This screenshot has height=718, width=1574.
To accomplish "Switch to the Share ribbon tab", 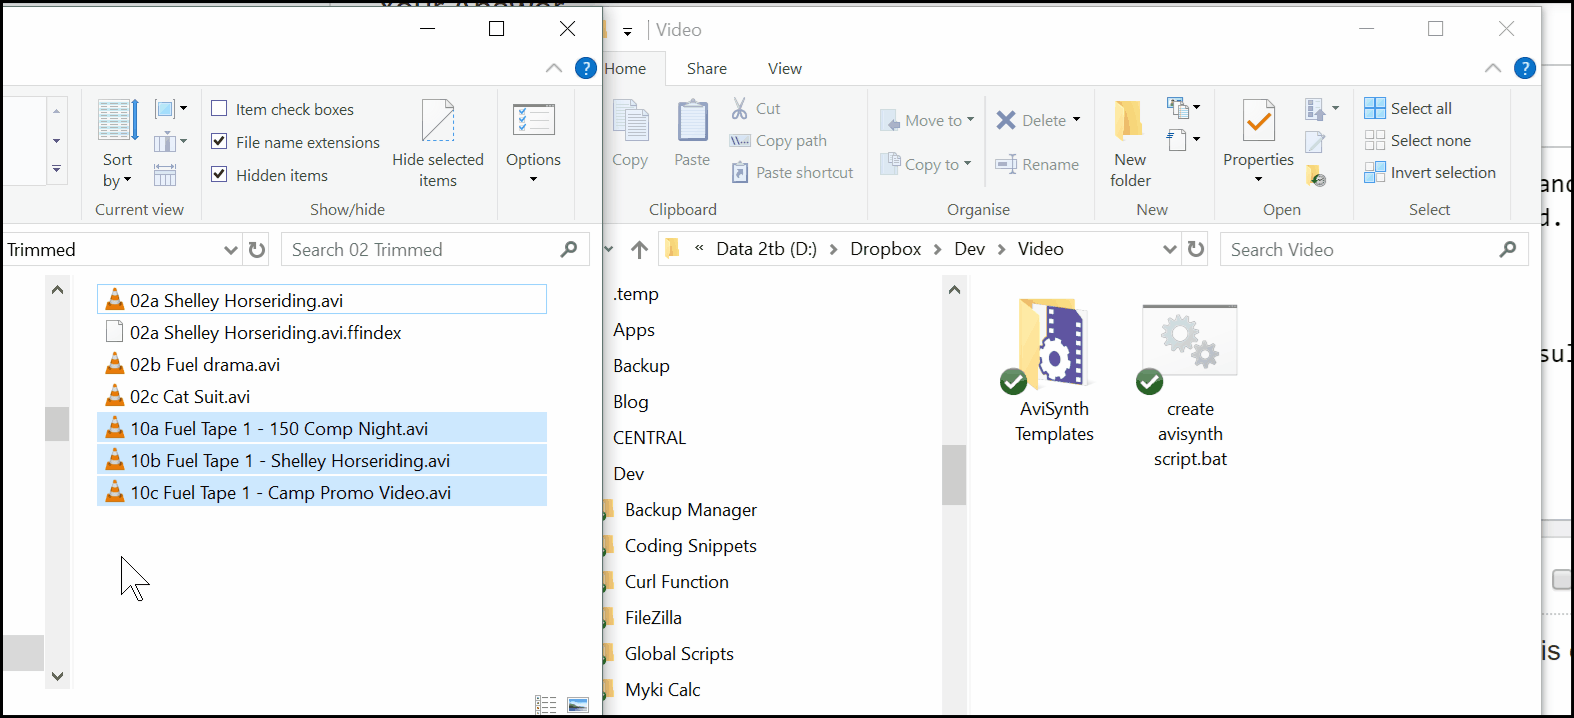I will point(707,68).
